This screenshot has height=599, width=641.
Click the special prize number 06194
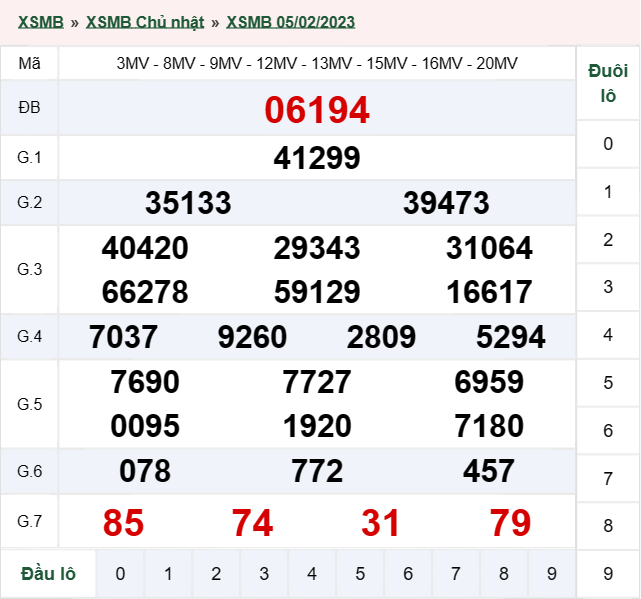(x=317, y=110)
